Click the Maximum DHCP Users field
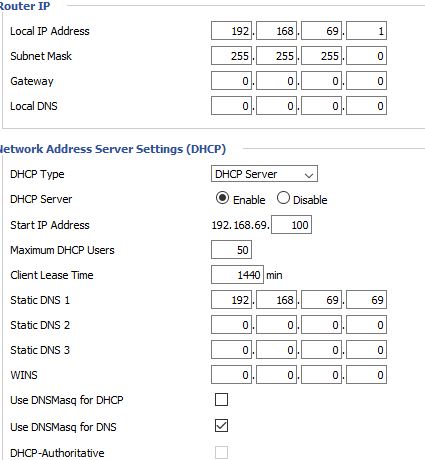The width and height of the screenshot is (425, 460). [x=231, y=250]
